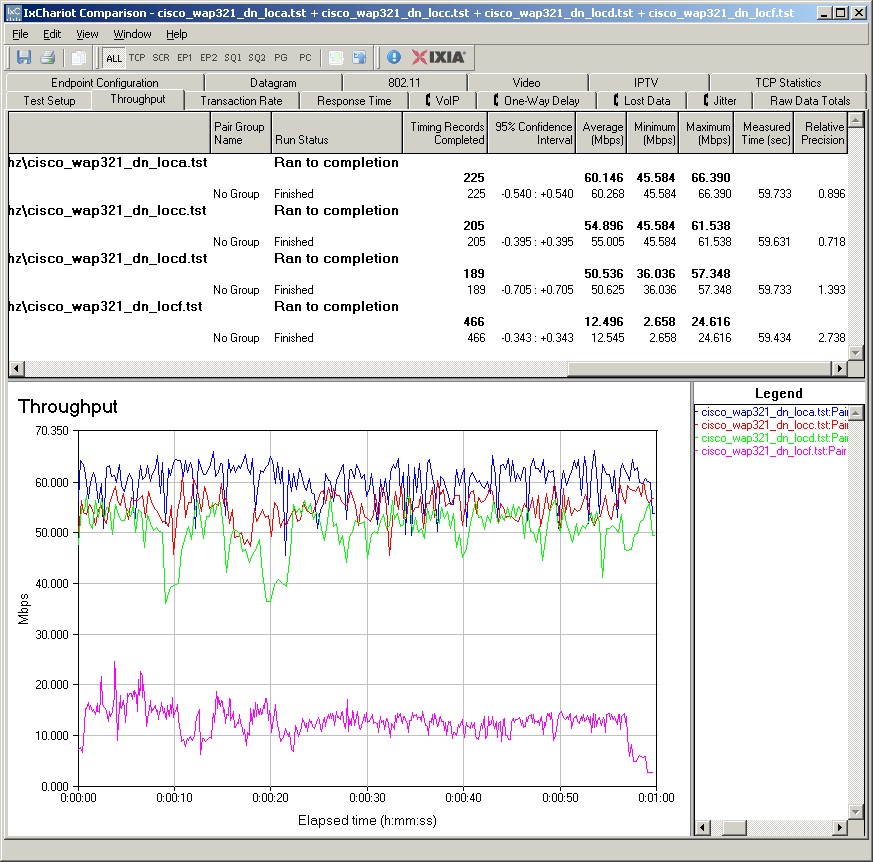Switch to the Raw Data Totals tab
This screenshot has width=873, height=862.
coord(810,101)
